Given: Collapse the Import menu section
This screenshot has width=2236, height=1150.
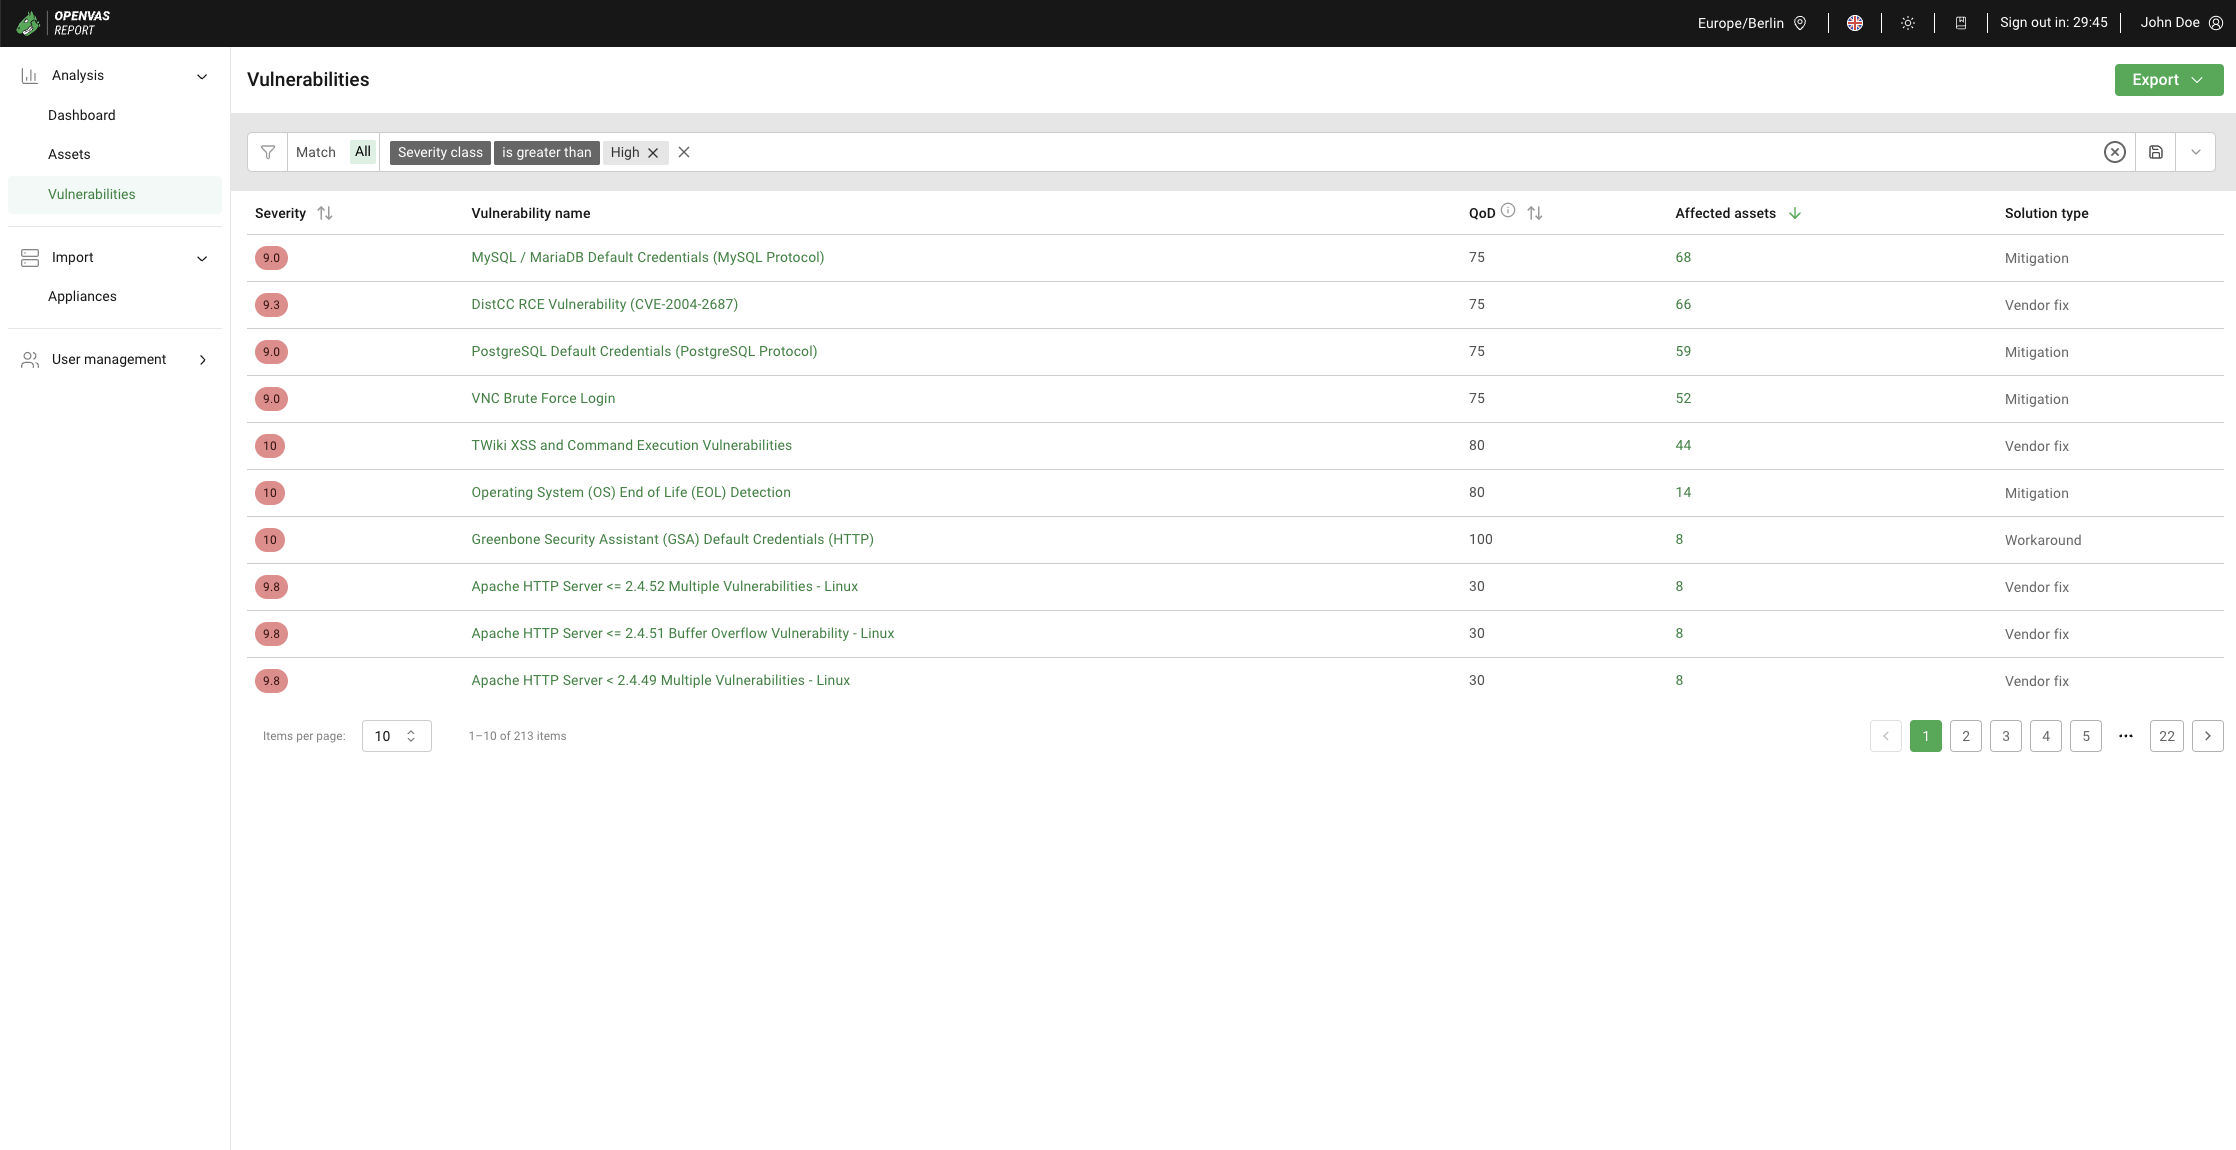Looking at the screenshot, I should coord(202,258).
